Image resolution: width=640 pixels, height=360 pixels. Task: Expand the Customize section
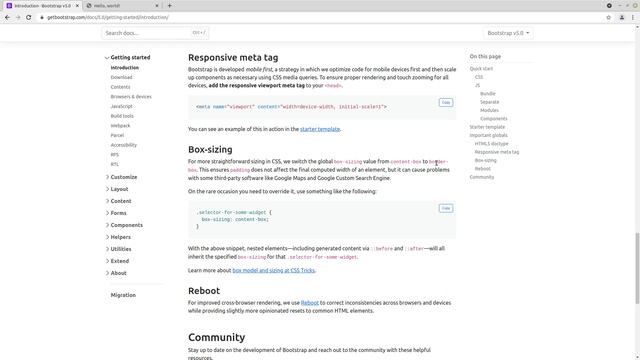(121, 177)
